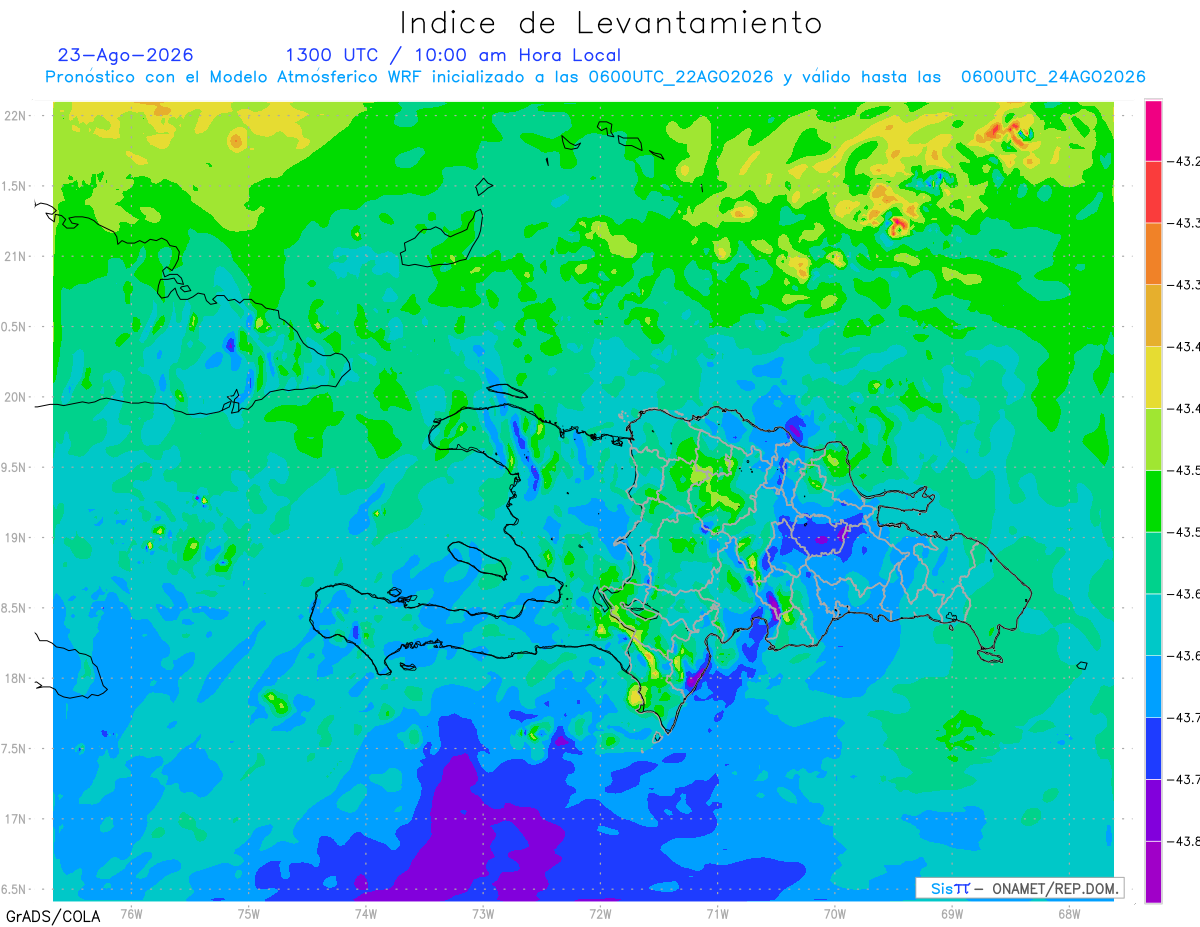Pick the red swatch in the color legend
Viewport: 1200px width, 927px height.
[x=1153, y=192]
